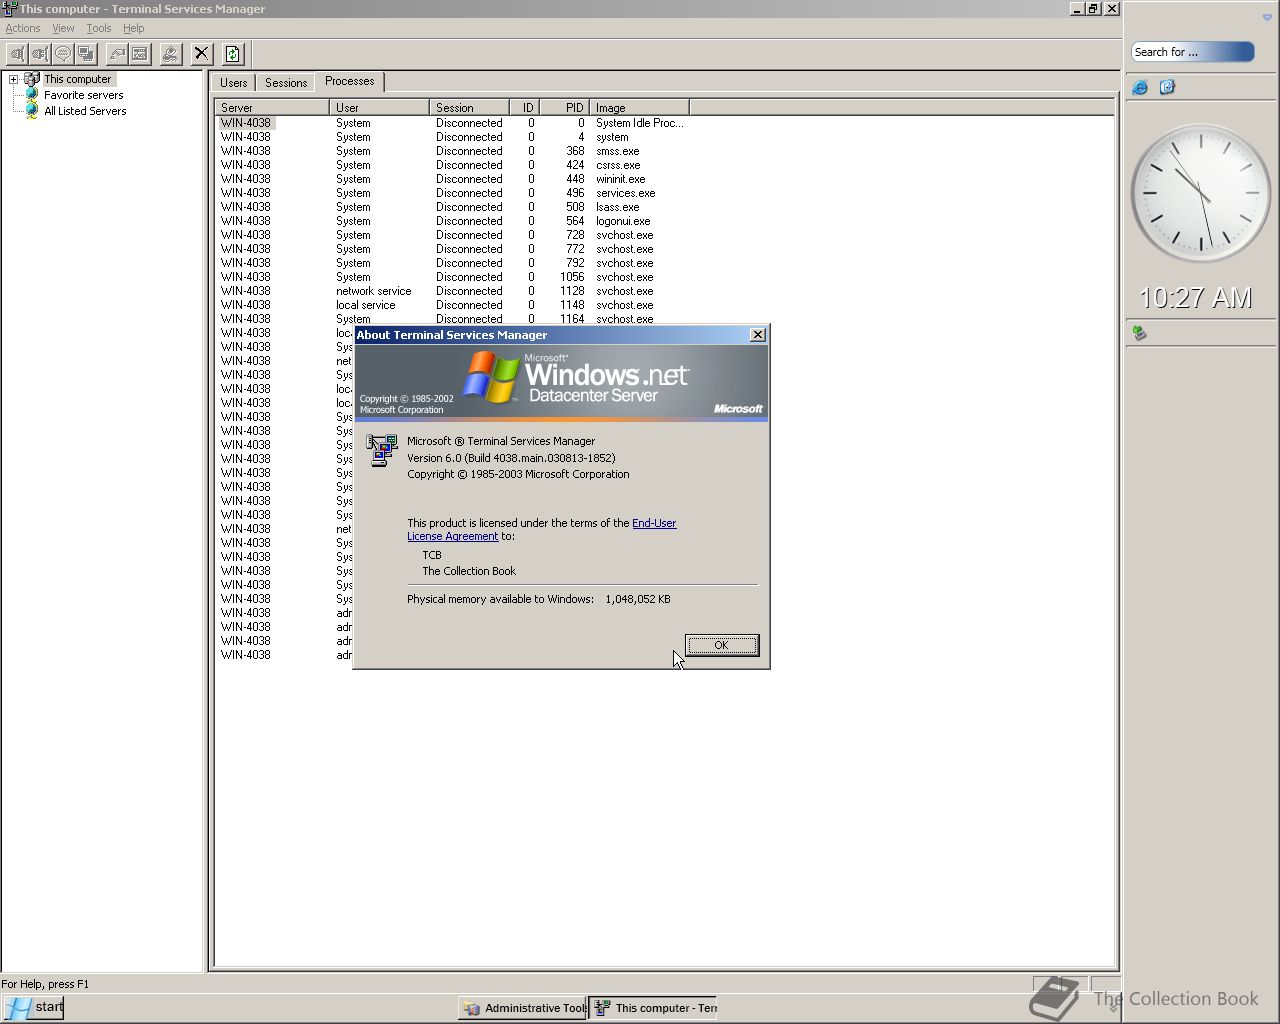This screenshot has width=1280, height=1024.
Task: Select All Listed Servers in the tree
Action: [85, 111]
